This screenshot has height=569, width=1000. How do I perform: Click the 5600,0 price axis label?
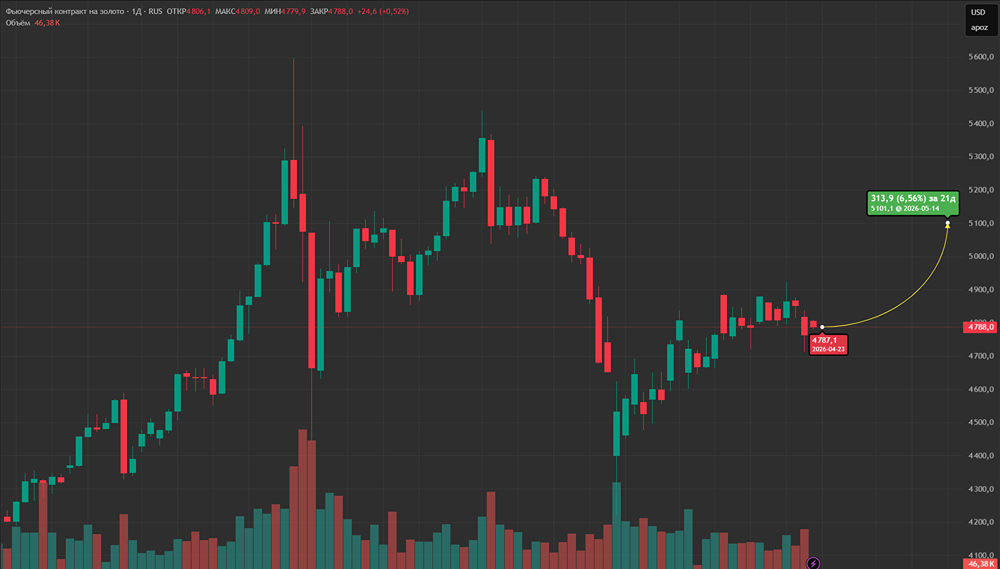[x=981, y=57]
